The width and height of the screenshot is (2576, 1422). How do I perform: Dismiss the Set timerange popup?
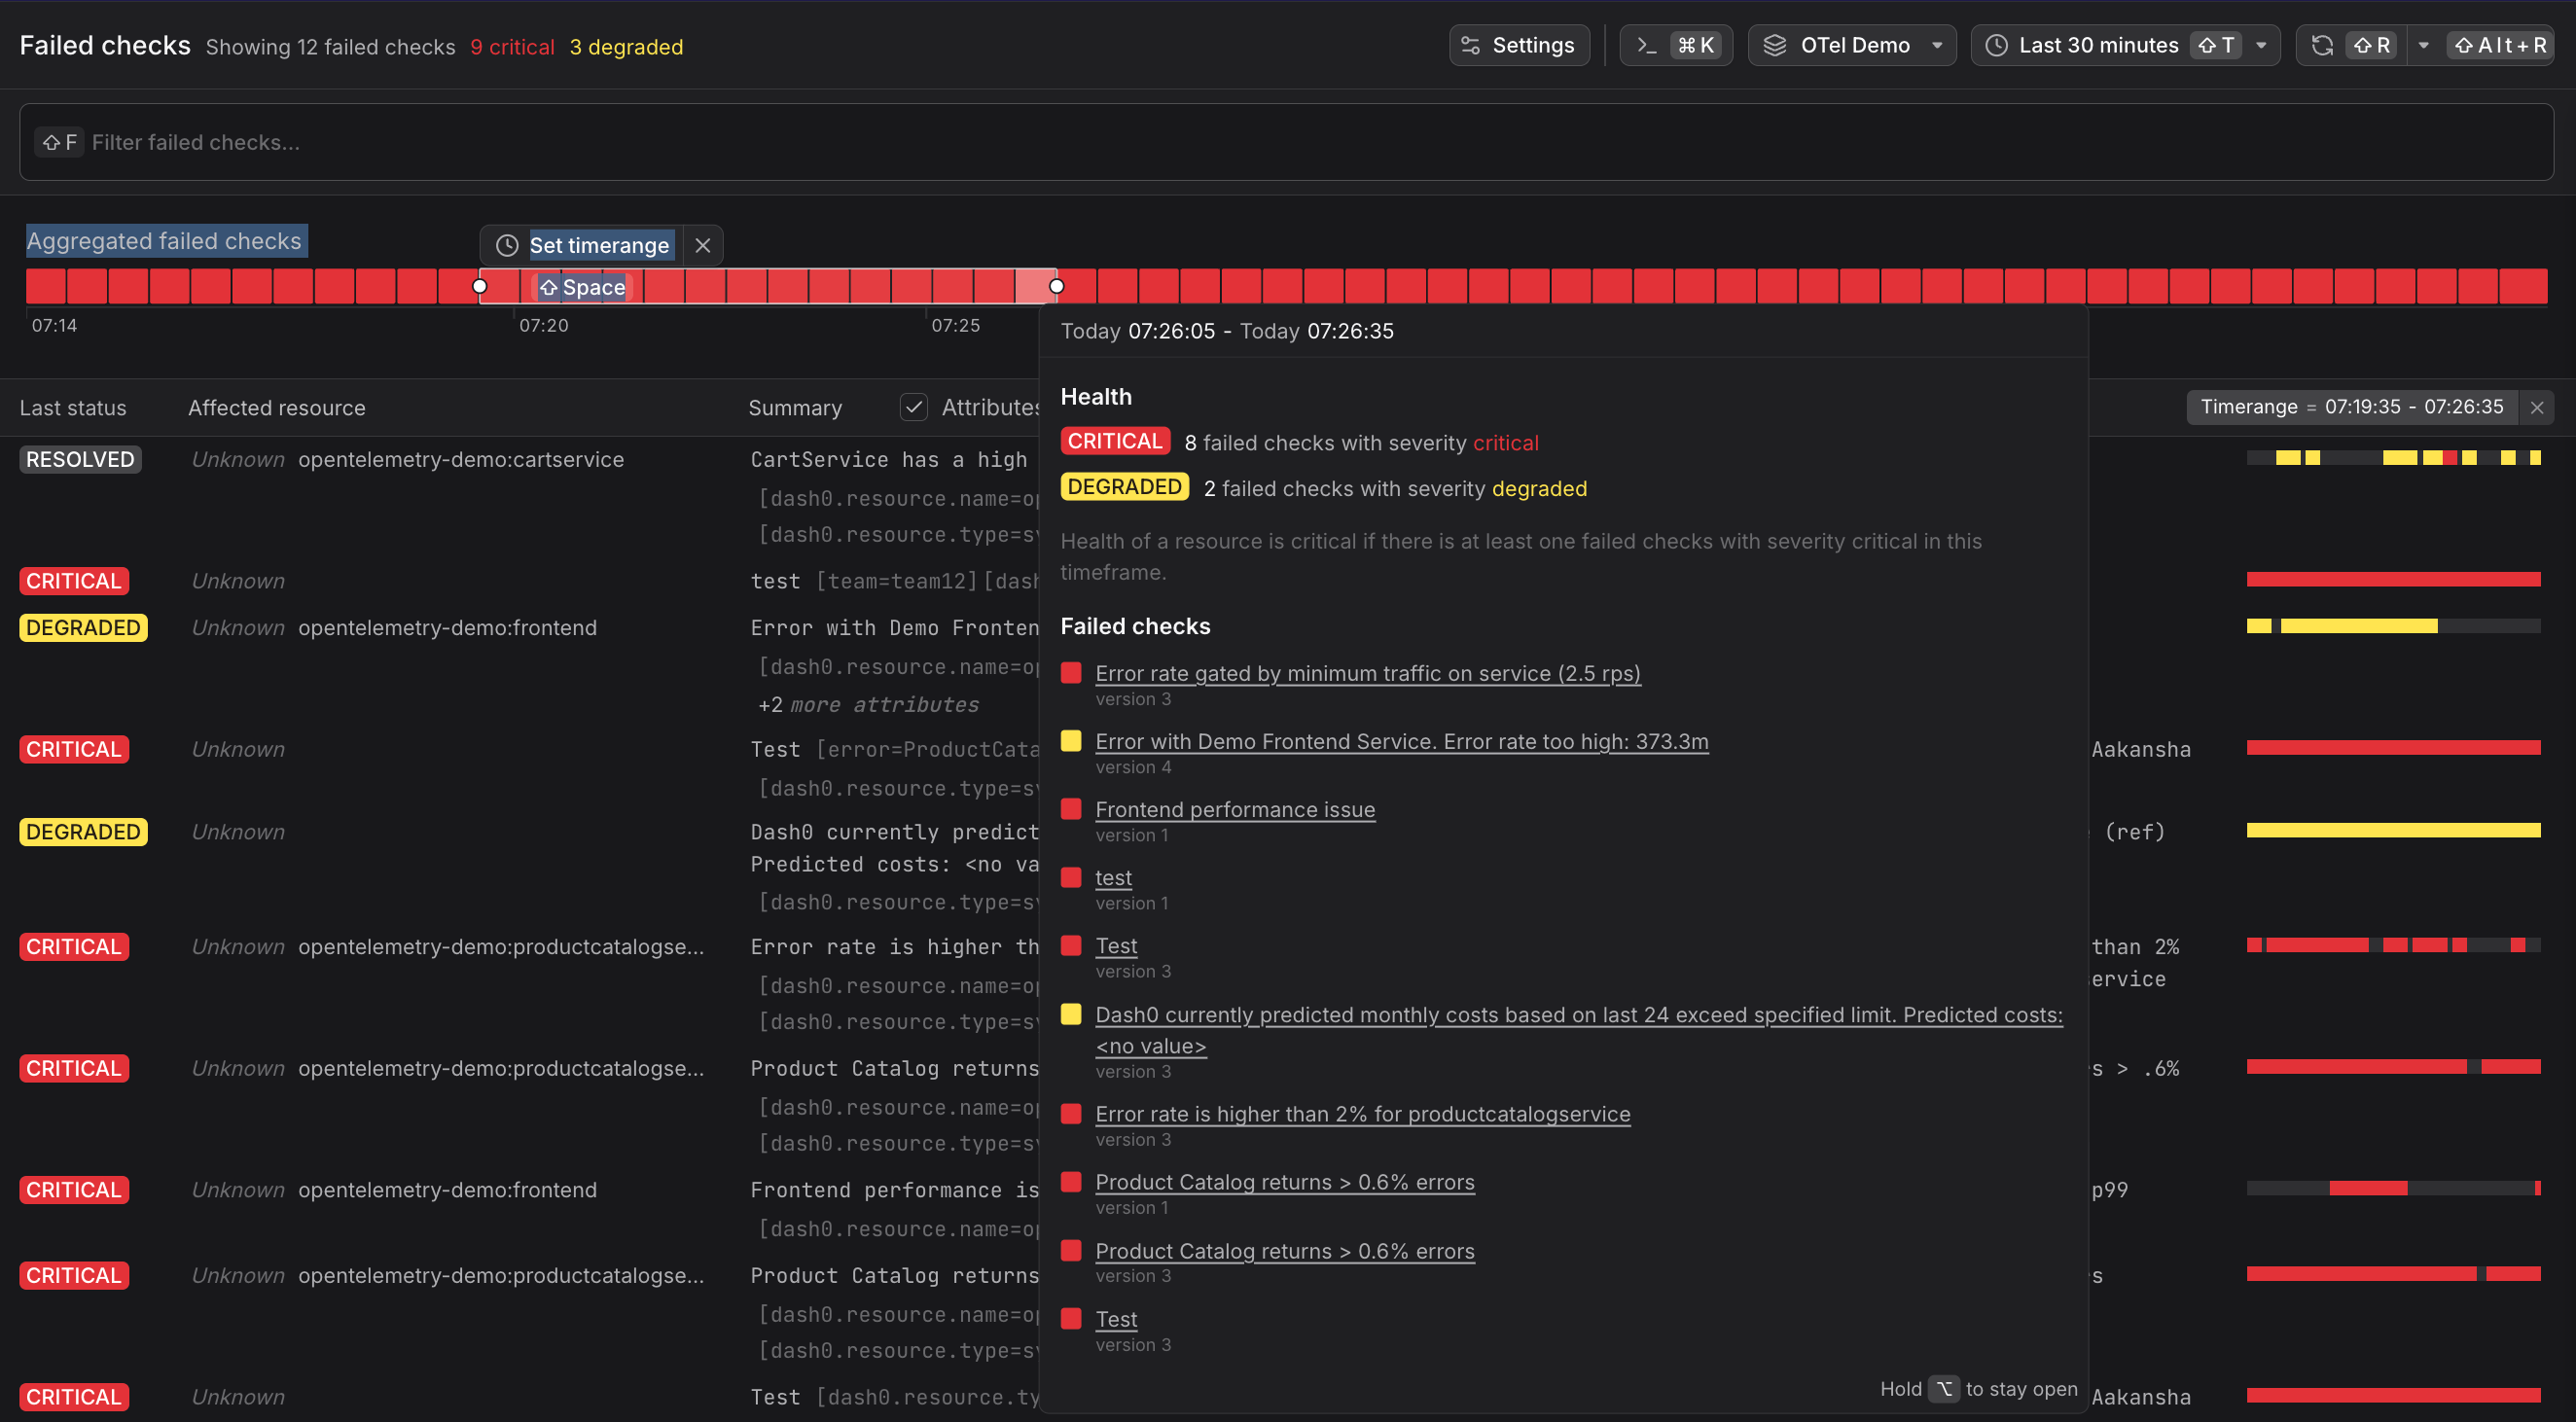pyautogui.click(x=703, y=245)
